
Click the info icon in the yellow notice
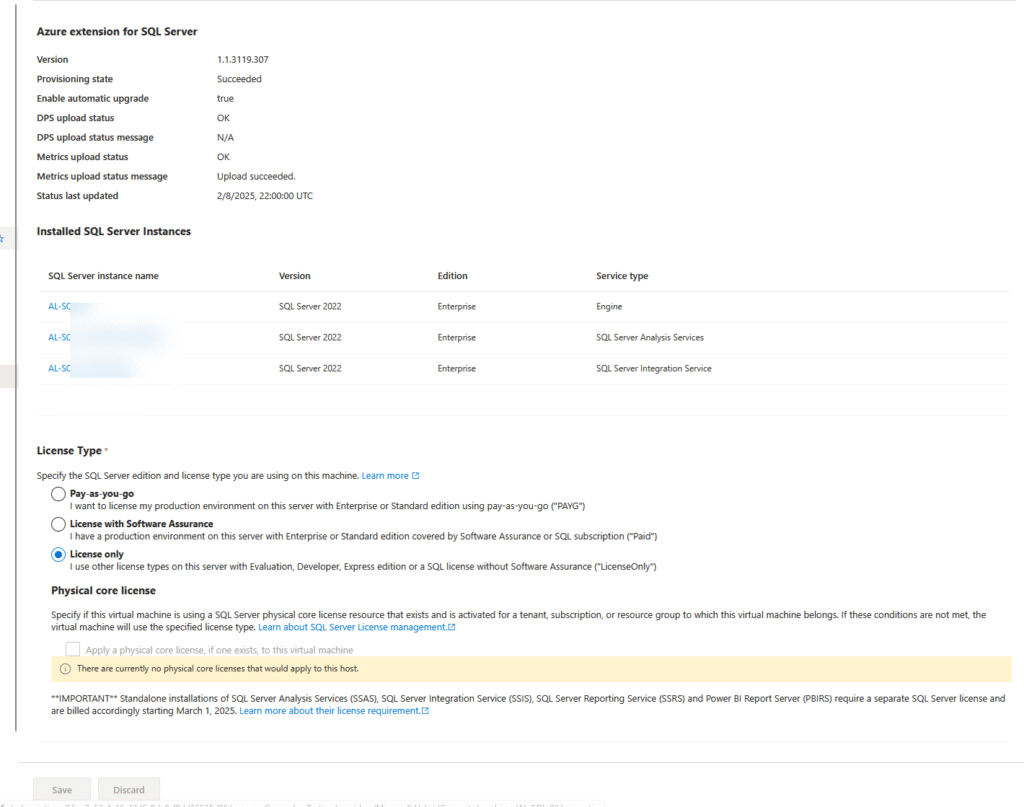click(65, 669)
